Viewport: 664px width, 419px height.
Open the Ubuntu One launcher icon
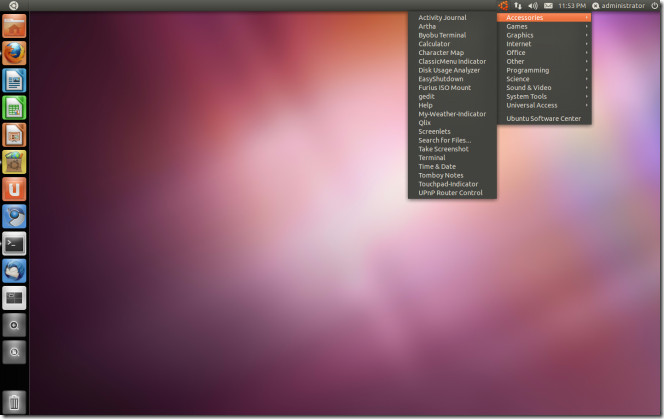[x=14, y=189]
